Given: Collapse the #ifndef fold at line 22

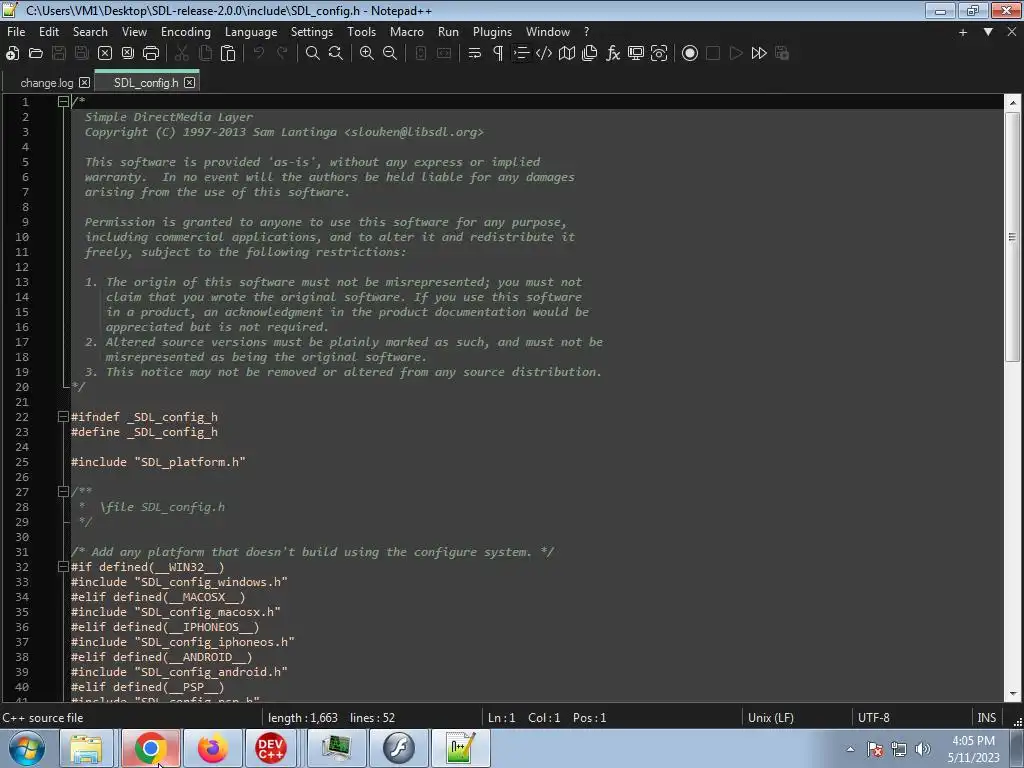Looking at the screenshot, I should coord(63,417).
